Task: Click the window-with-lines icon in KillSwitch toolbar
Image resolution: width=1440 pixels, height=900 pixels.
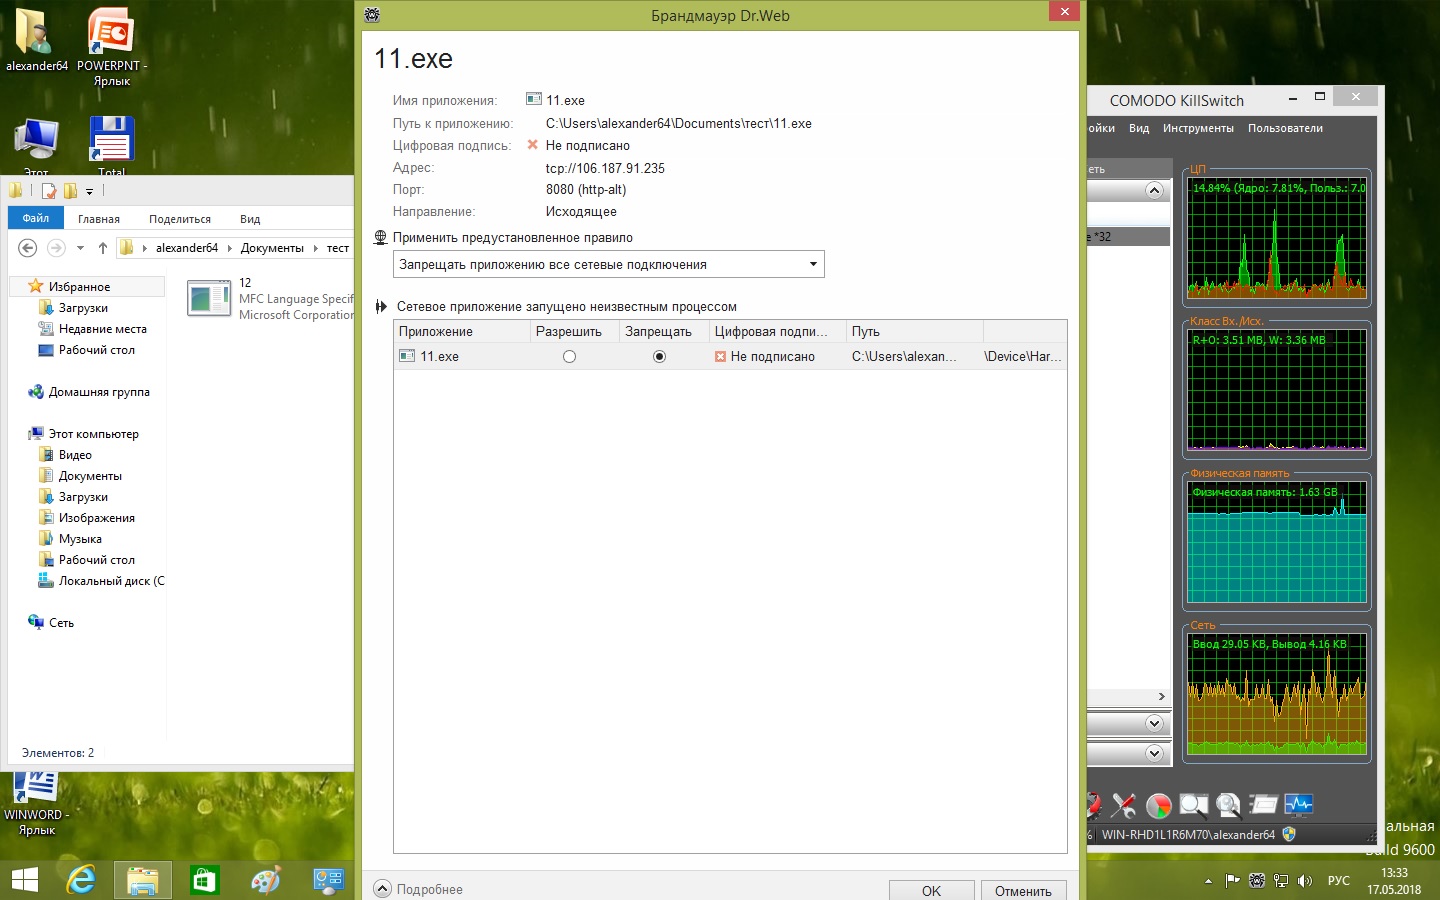Action: click(x=1264, y=804)
